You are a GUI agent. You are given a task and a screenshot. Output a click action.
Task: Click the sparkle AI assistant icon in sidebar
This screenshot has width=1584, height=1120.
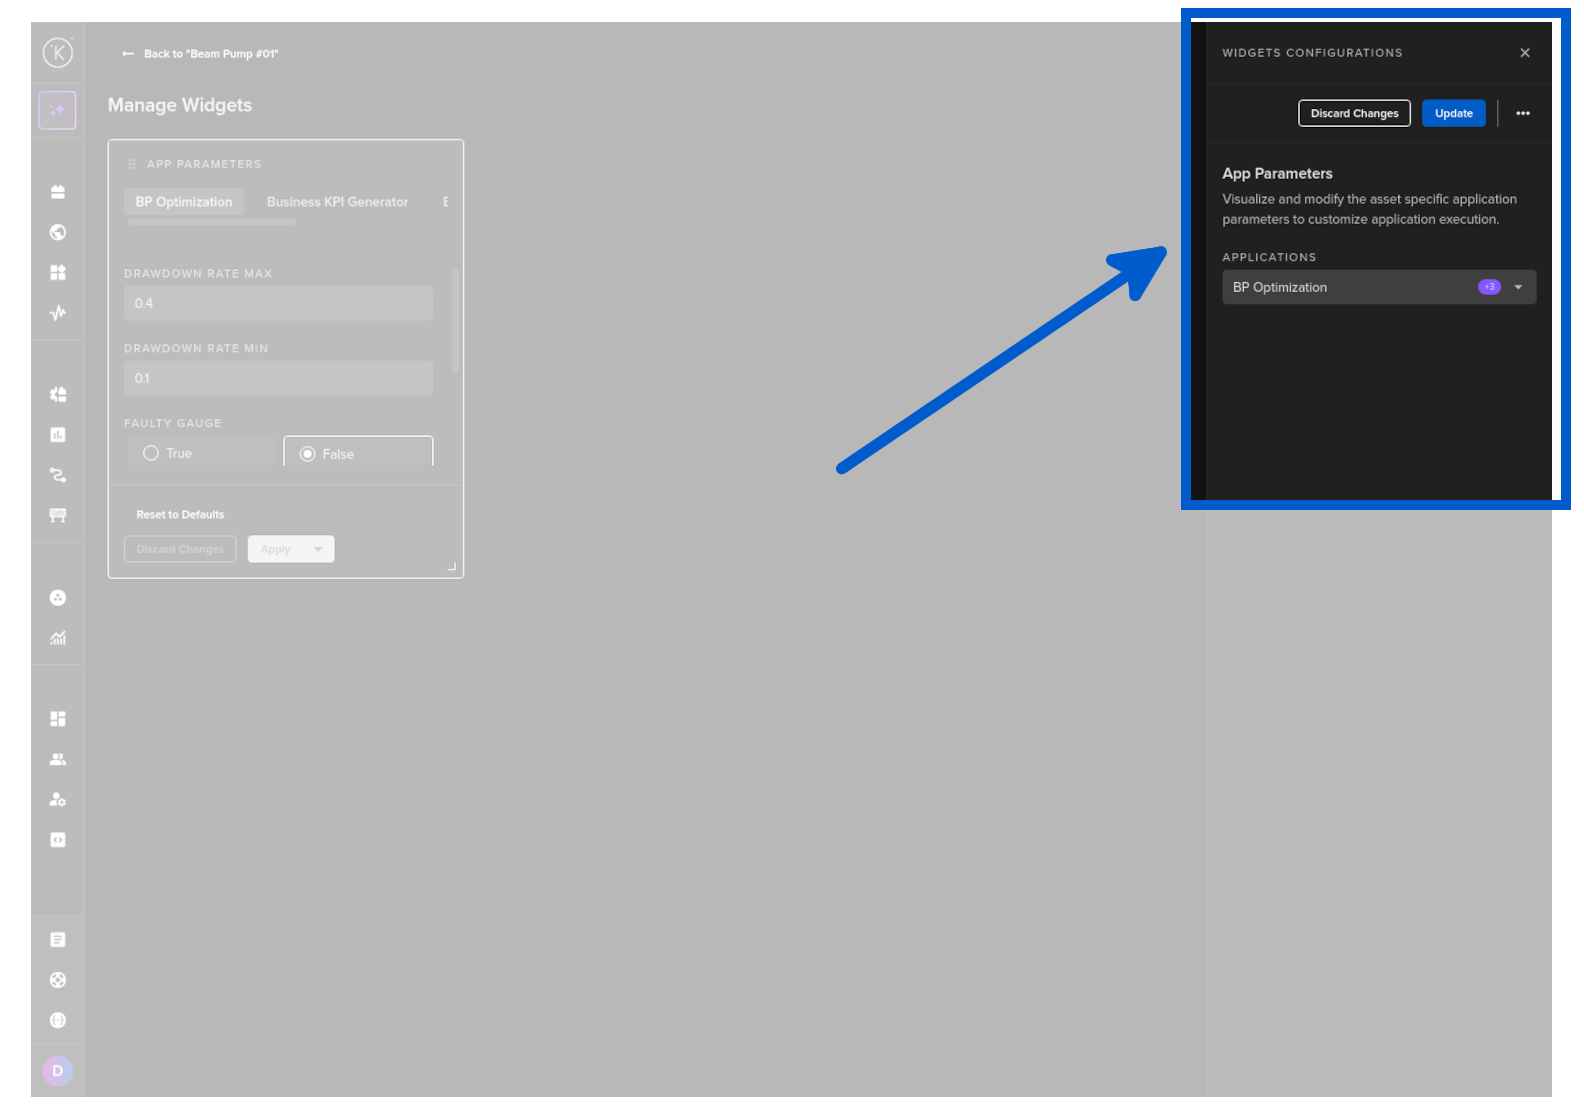[57, 110]
